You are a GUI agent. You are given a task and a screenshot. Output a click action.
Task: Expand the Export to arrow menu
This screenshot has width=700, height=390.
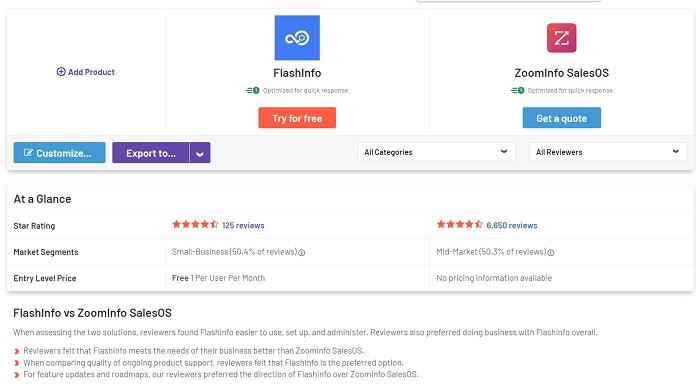200,153
